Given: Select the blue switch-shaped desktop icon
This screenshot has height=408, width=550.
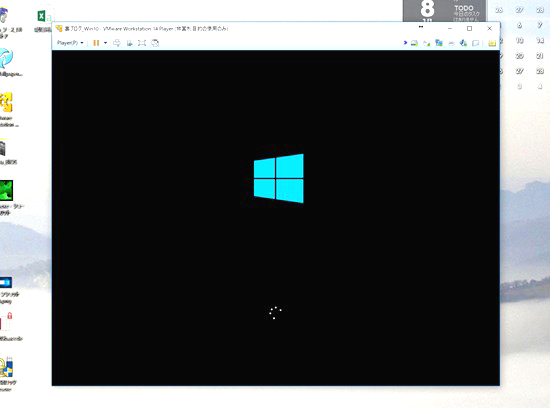Looking at the screenshot, I should point(6,282).
